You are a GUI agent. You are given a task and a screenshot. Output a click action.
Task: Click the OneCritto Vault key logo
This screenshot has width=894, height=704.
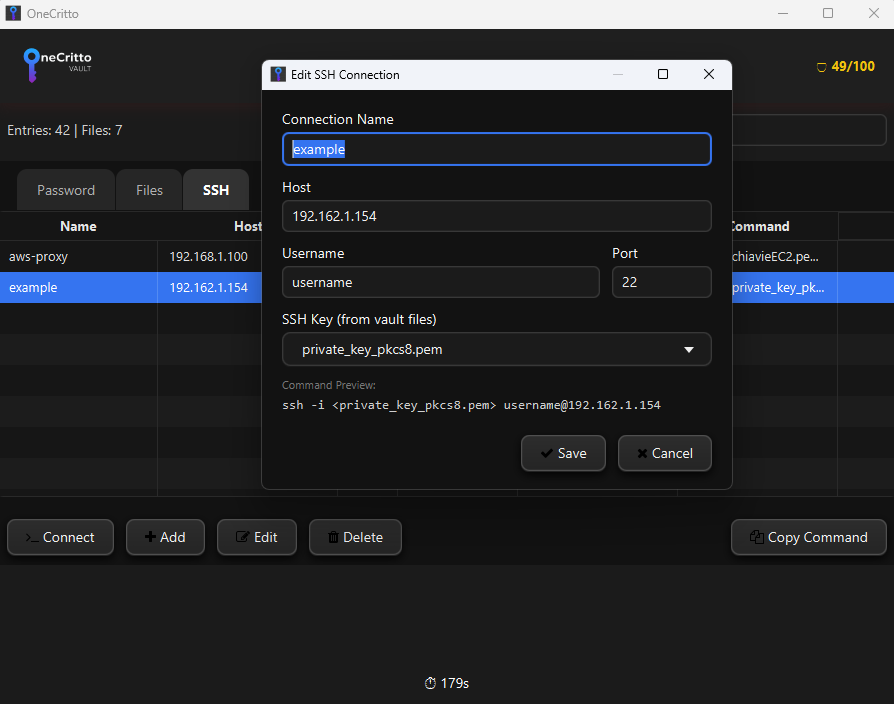point(30,64)
